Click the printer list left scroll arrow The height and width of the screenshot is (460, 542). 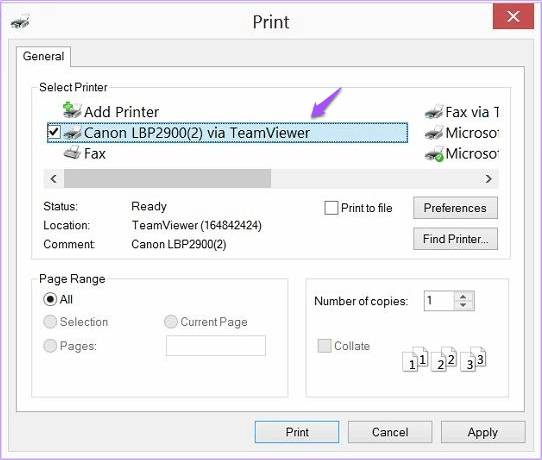pyautogui.click(x=53, y=179)
